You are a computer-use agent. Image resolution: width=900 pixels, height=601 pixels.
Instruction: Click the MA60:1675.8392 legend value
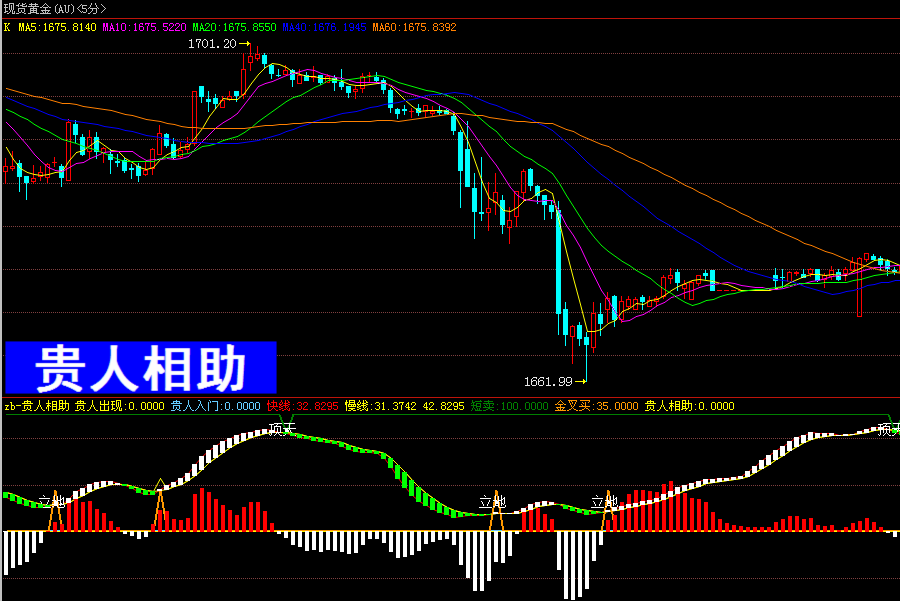tap(414, 27)
